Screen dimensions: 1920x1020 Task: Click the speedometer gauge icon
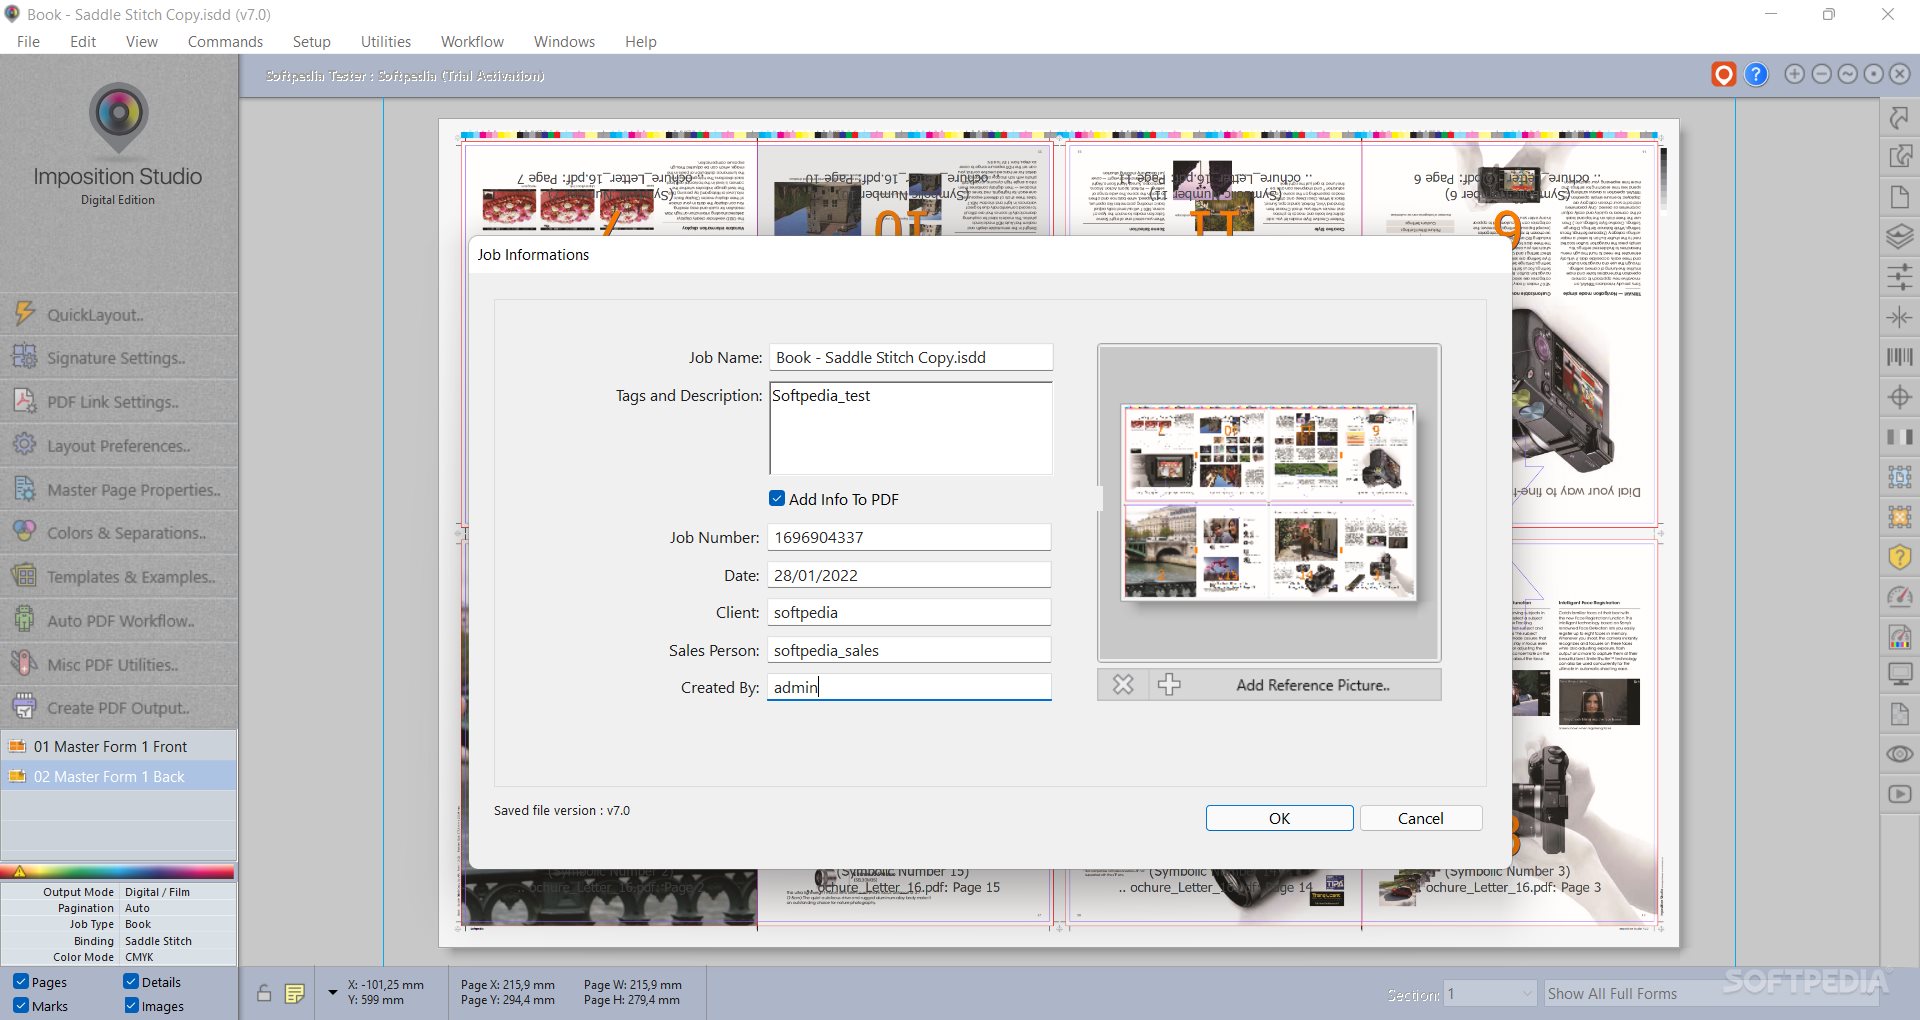point(1899,597)
